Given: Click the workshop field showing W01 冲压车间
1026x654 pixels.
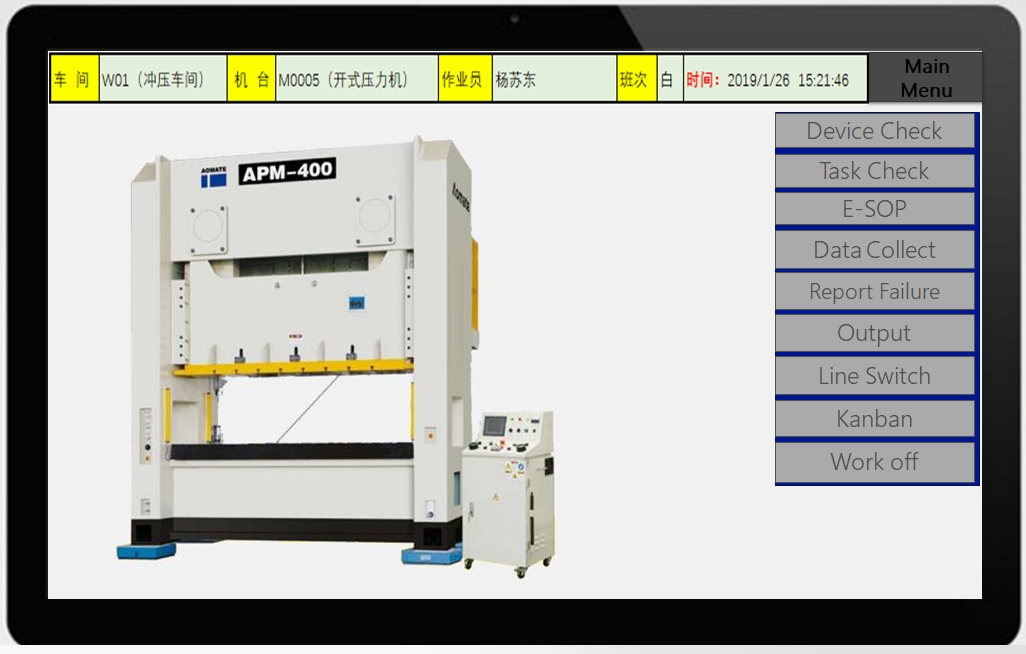Looking at the screenshot, I should (x=162, y=77).
